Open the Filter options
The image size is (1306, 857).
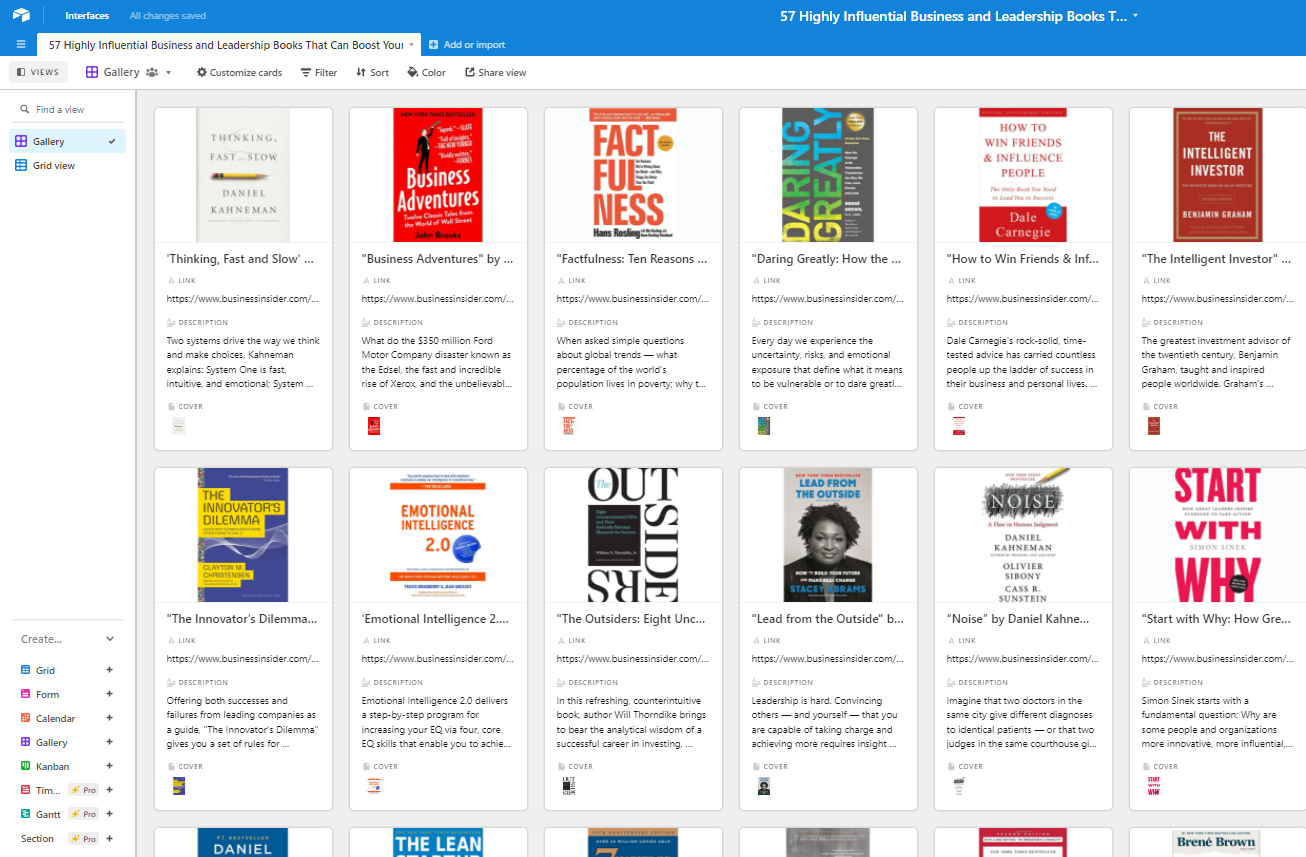click(319, 72)
